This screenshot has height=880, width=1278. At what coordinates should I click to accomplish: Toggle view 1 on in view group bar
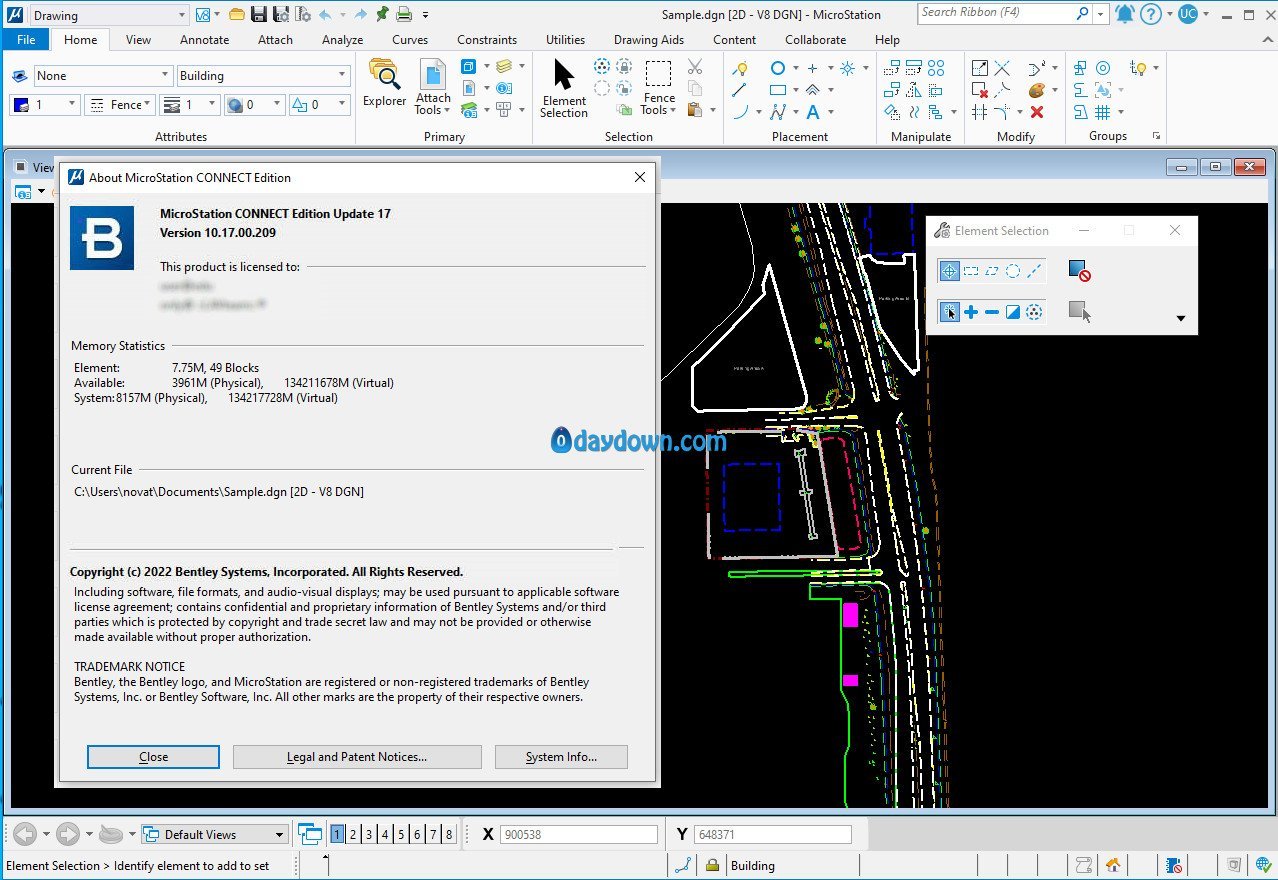[338, 834]
